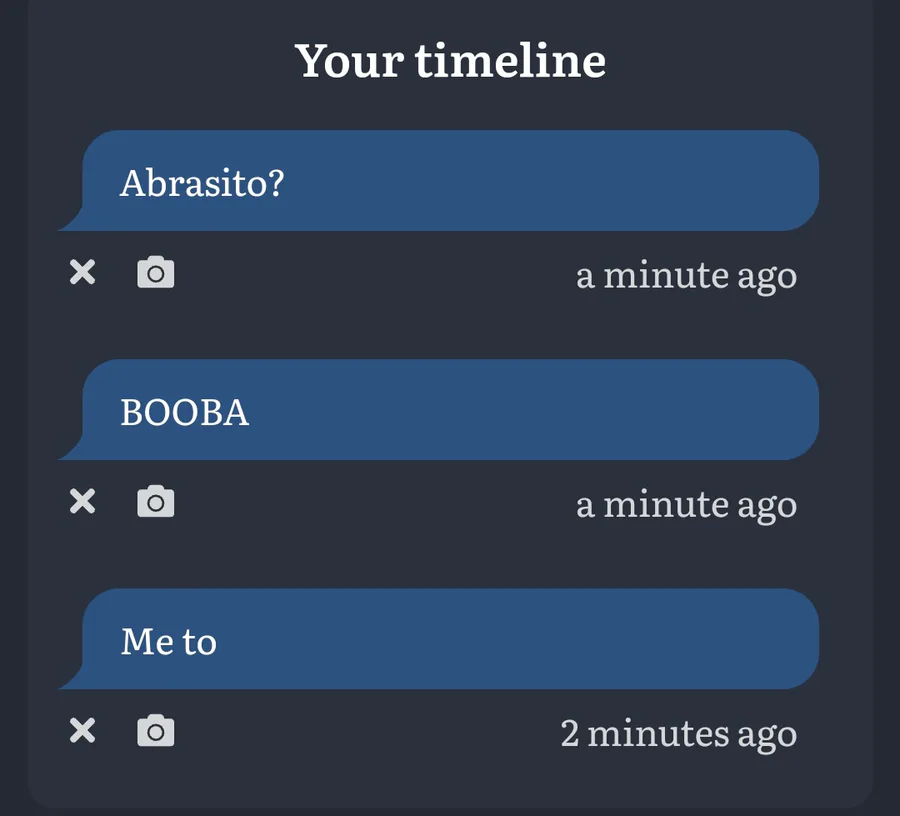Image resolution: width=900 pixels, height=816 pixels.
Task: Select the 'Abrasito?' message bubble
Action: pos(439,181)
